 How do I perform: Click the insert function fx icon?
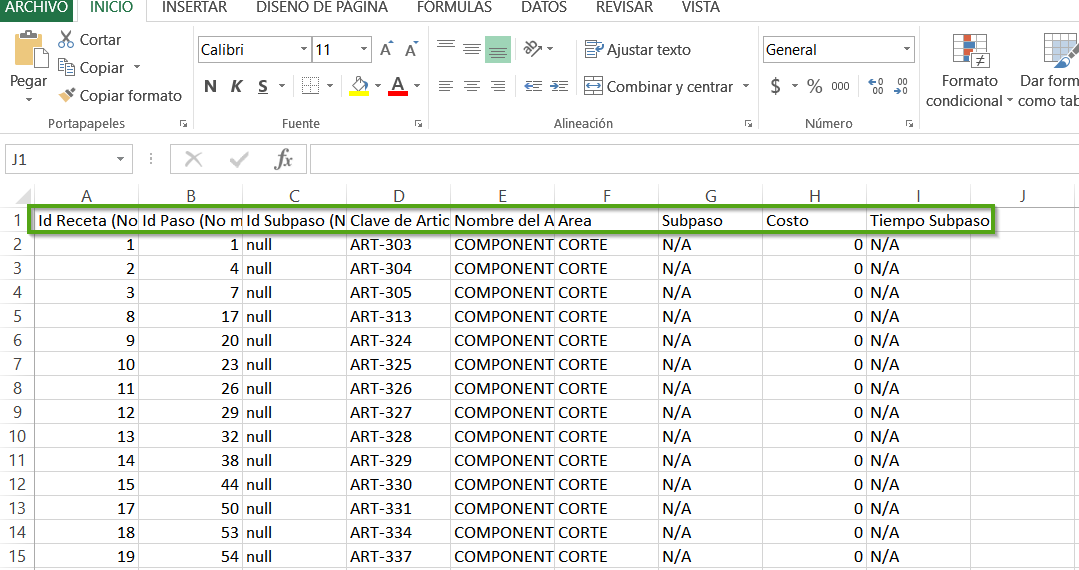[284, 159]
